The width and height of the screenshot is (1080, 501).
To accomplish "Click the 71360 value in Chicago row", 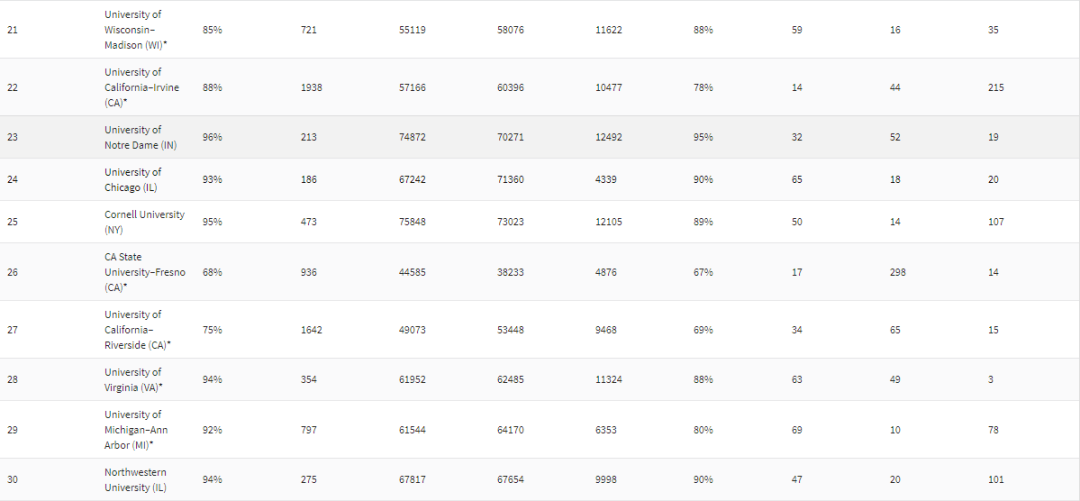I will (510, 180).
